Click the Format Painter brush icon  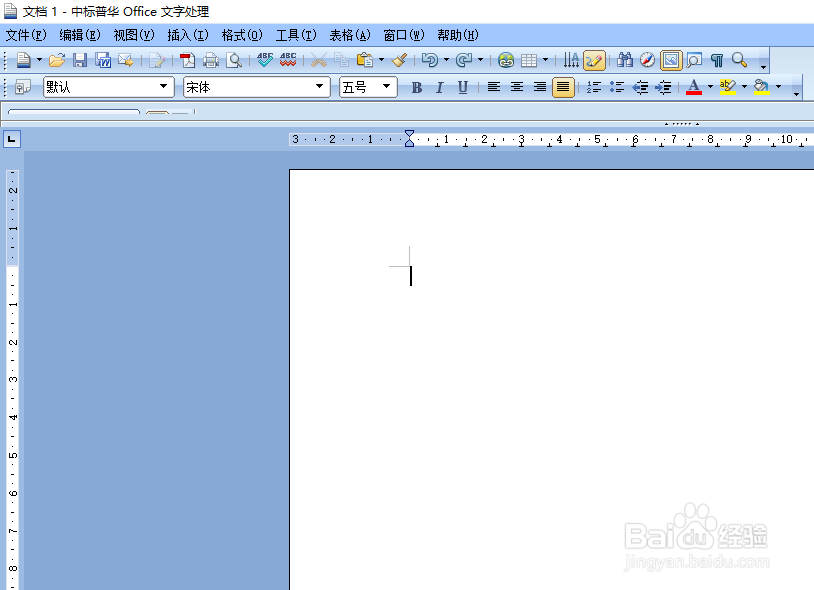coord(397,60)
